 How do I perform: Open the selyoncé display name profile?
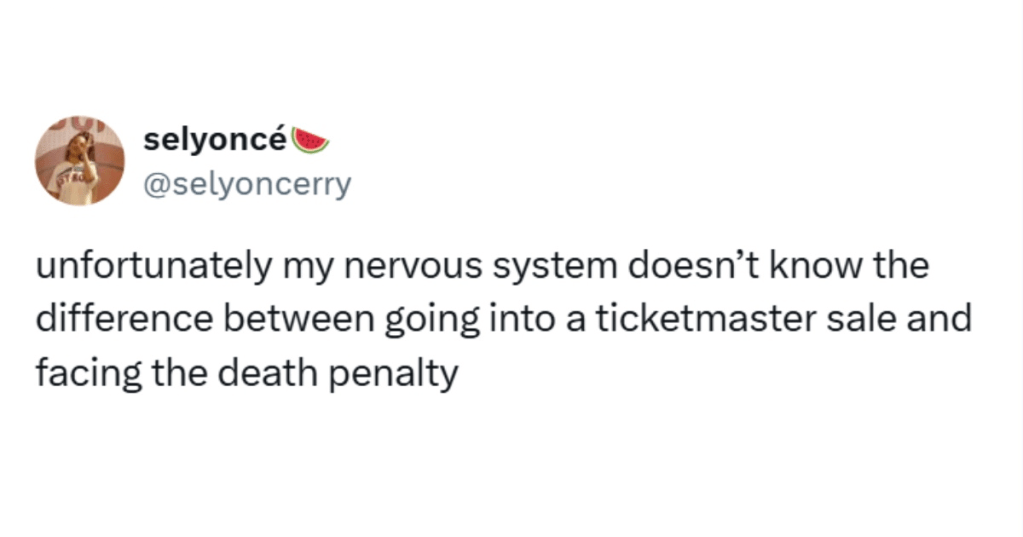(214, 140)
